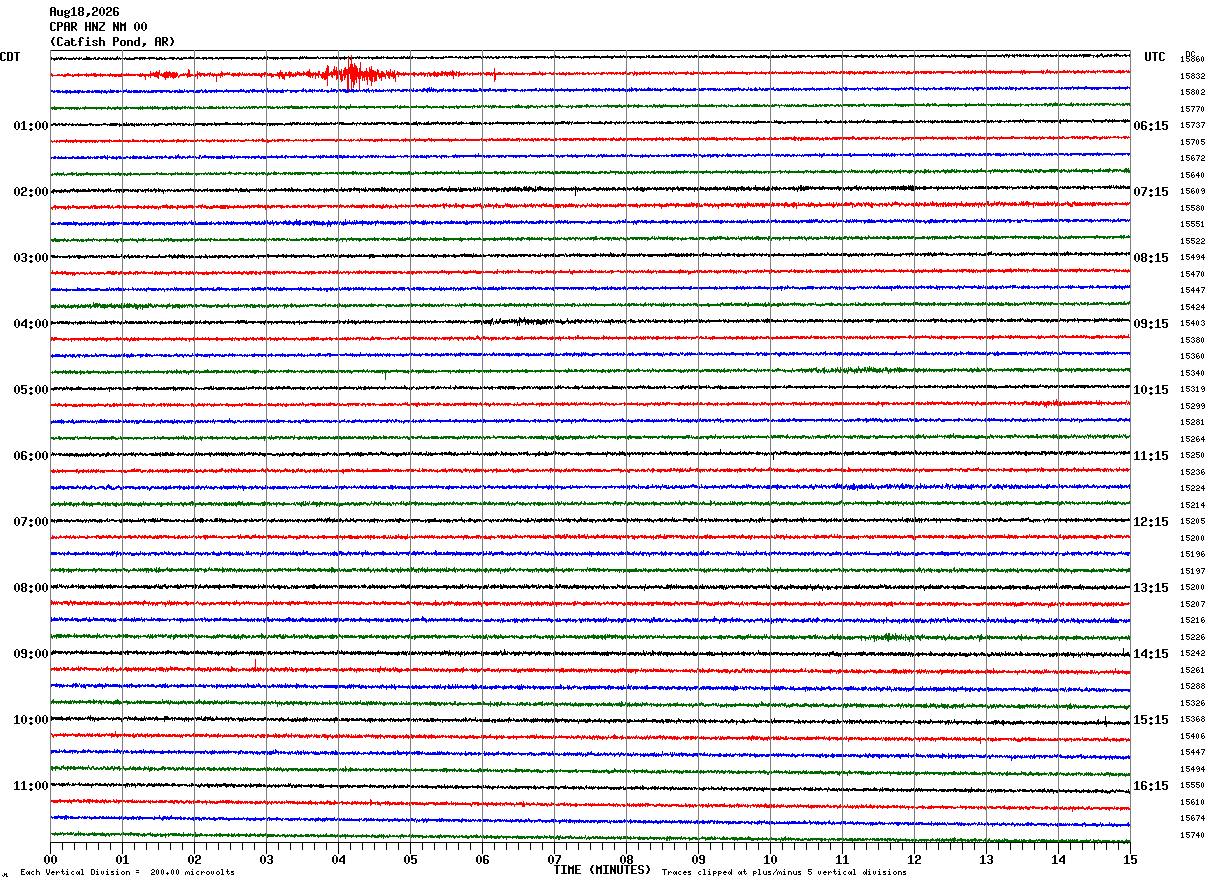Select the 01:00 CDT time label
This screenshot has height=886, width=1210.
[x=31, y=126]
